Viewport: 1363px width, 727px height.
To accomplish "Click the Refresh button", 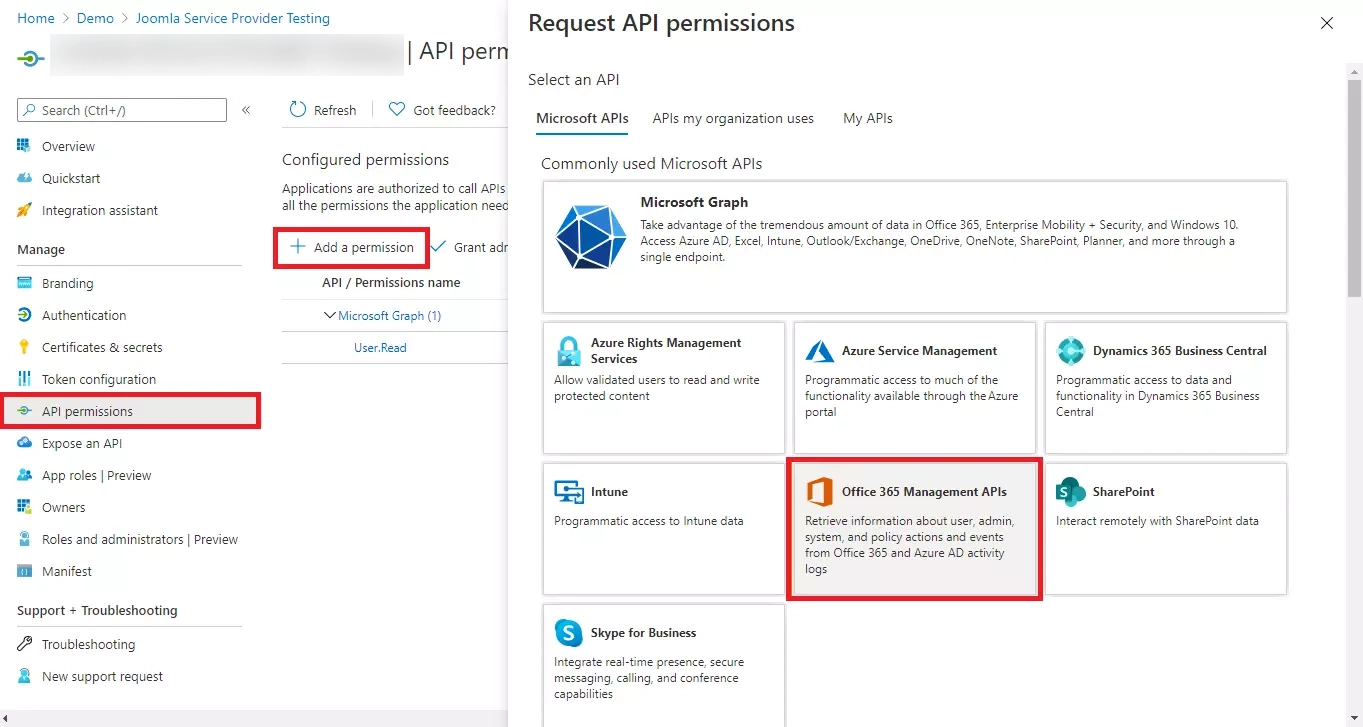I will [x=323, y=110].
